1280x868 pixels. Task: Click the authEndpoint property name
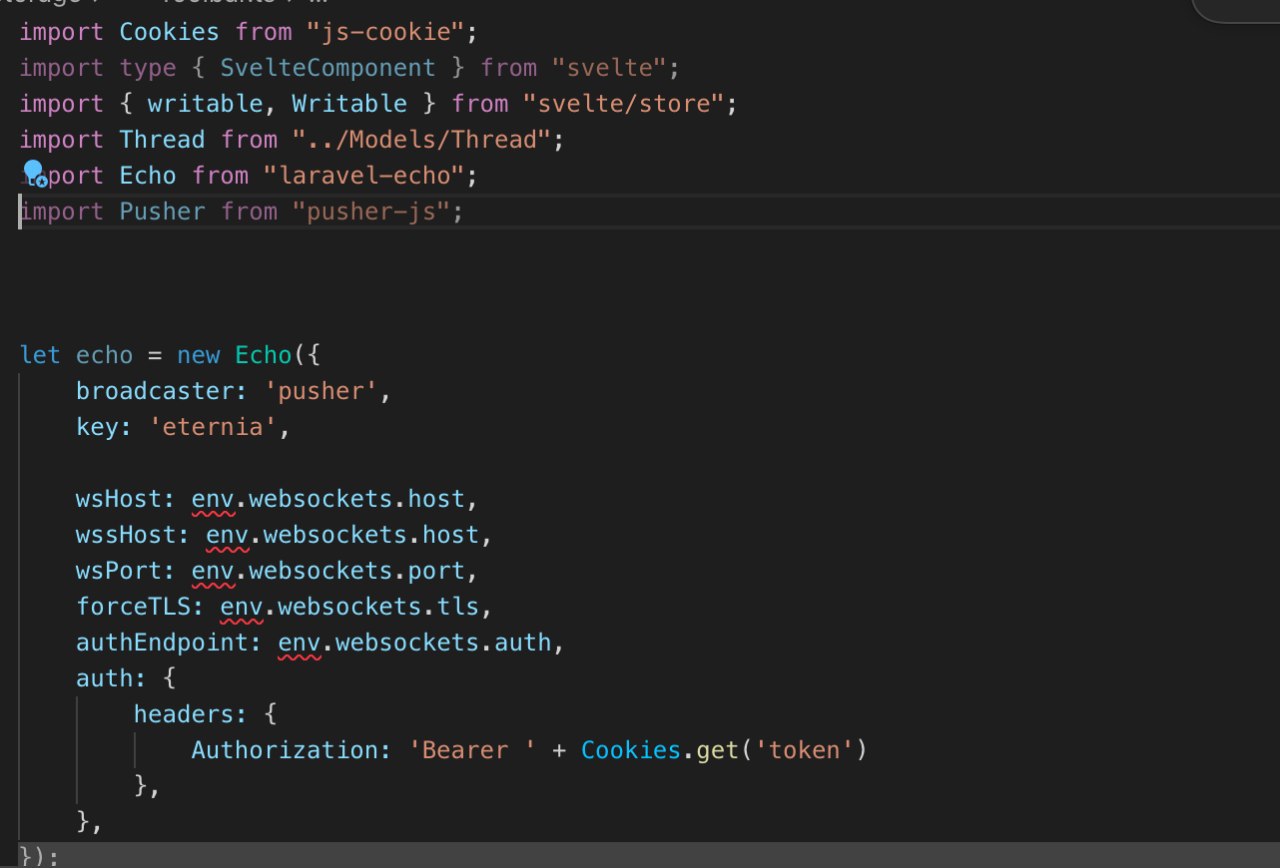pyautogui.click(x=162, y=642)
